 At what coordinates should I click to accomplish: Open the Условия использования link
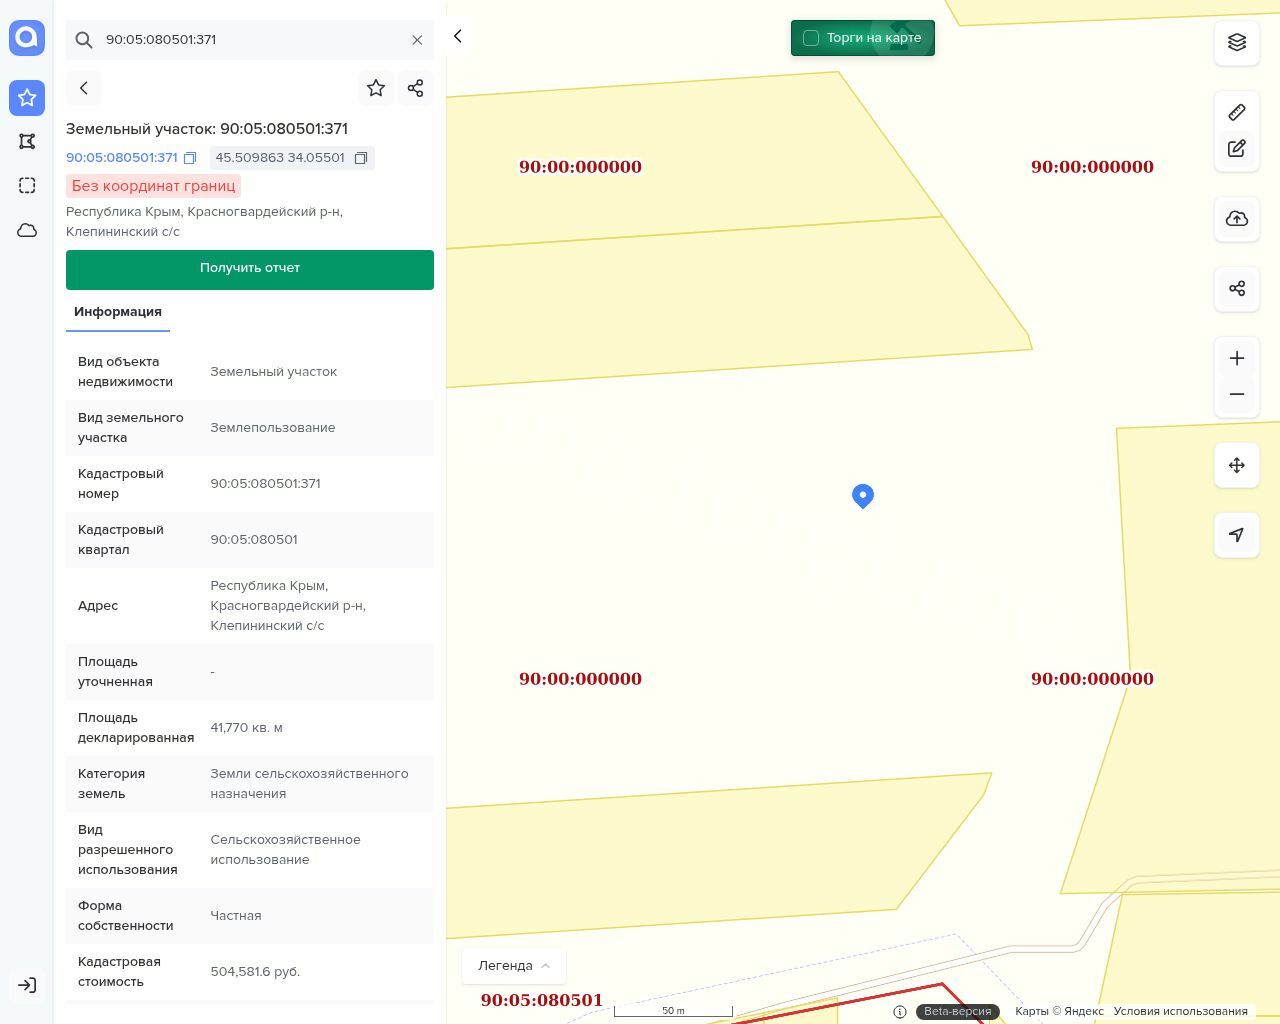[1180, 1011]
